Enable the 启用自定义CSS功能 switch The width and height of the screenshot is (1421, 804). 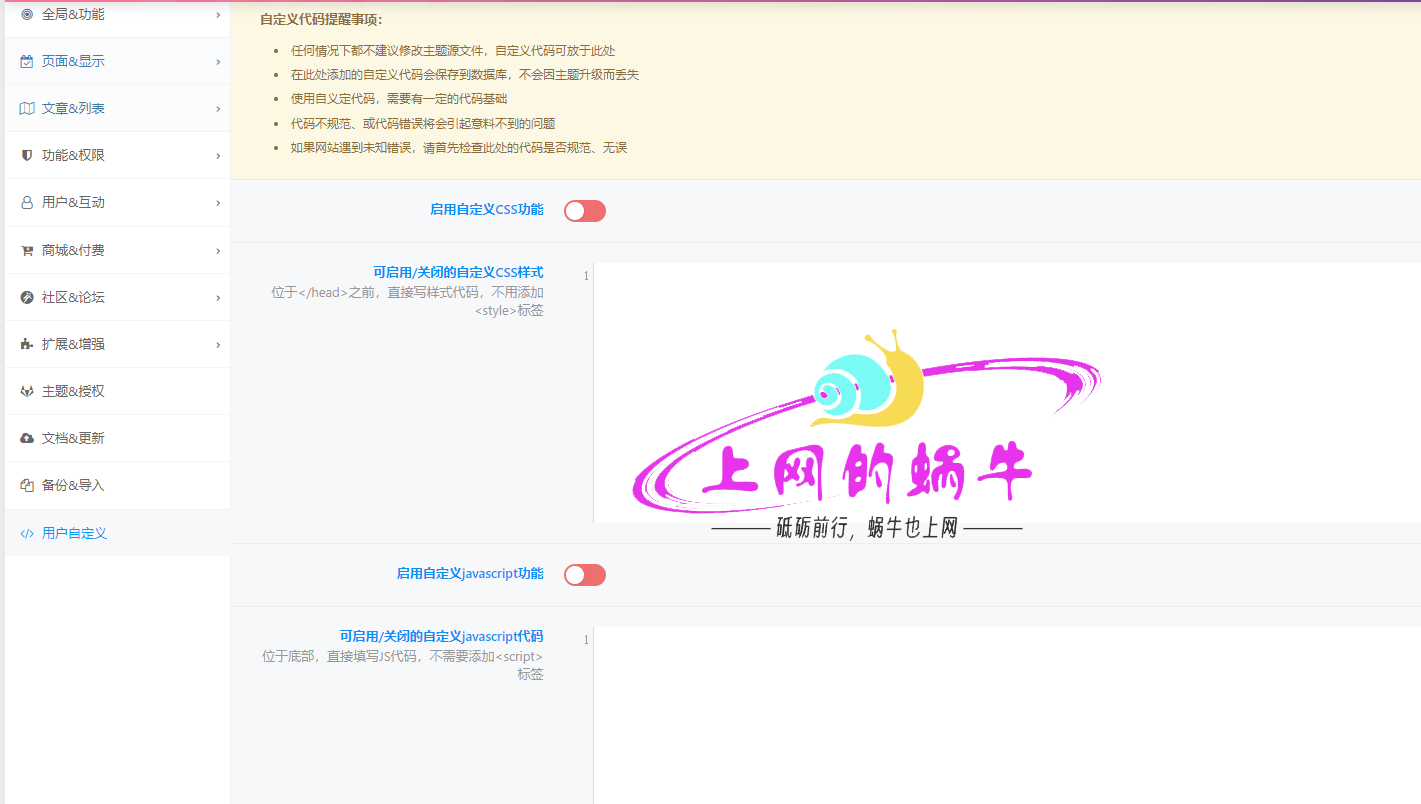click(x=585, y=210)
